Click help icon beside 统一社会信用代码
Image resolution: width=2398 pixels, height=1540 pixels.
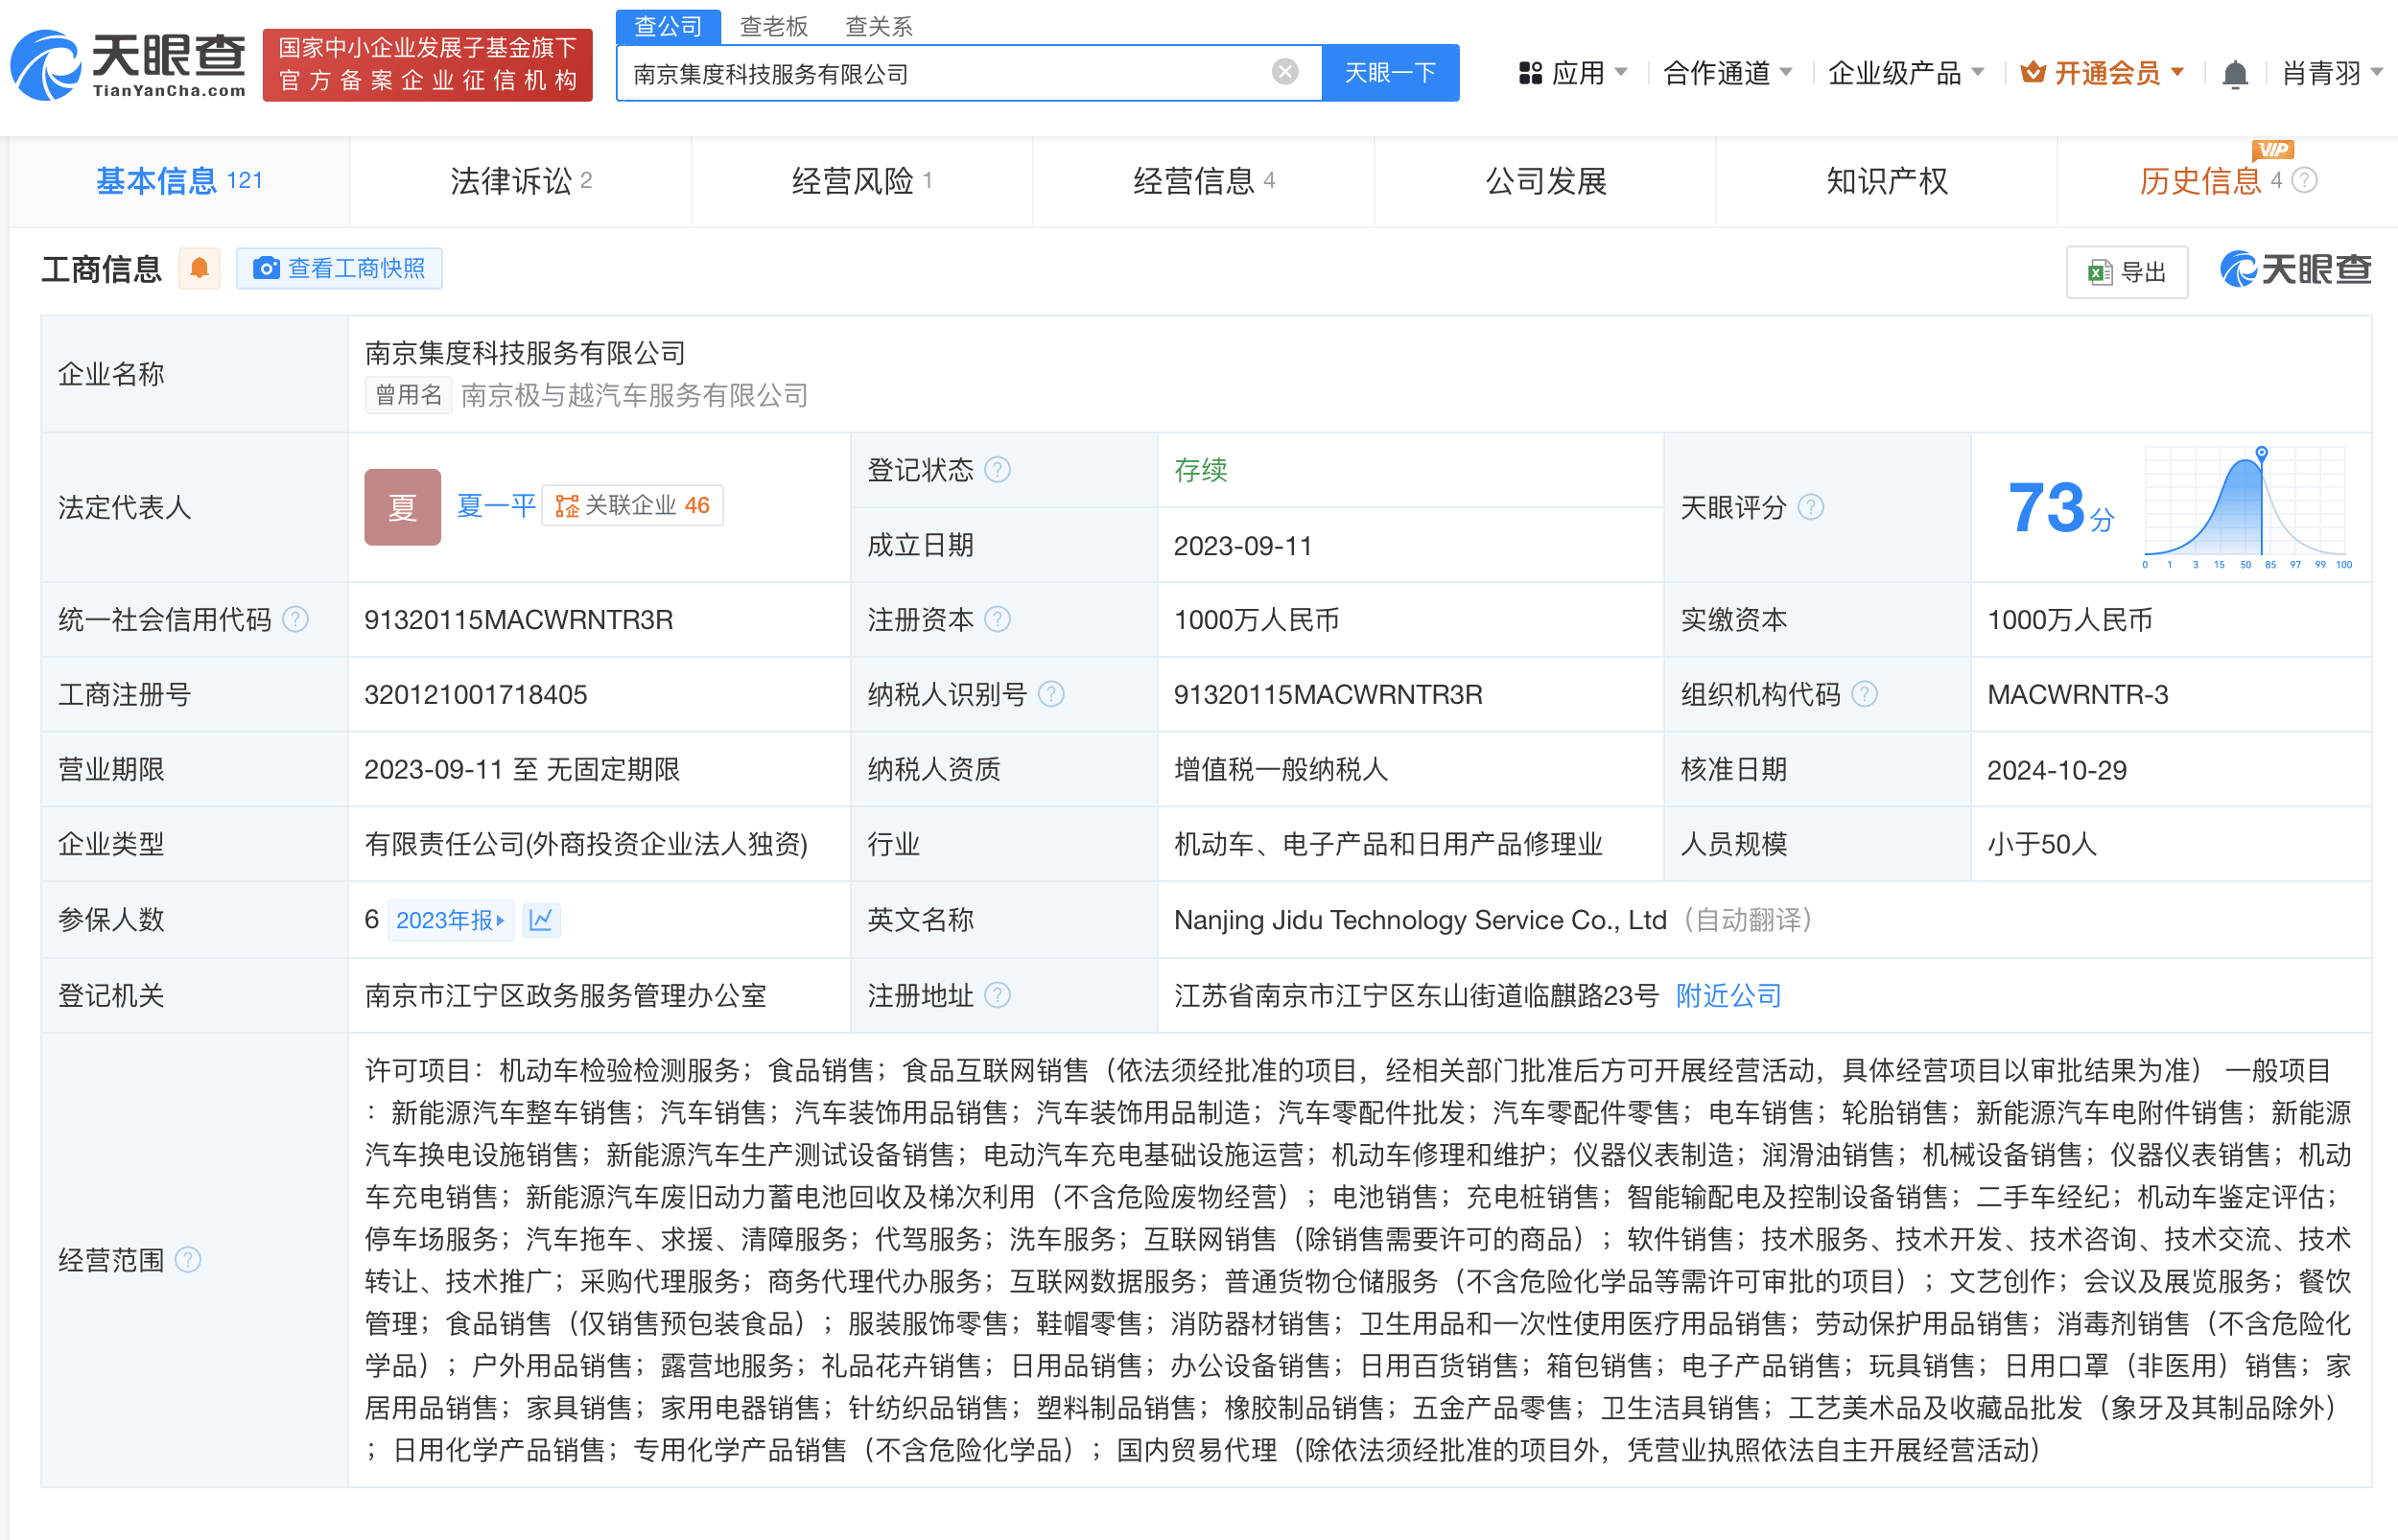click(295, 619)
